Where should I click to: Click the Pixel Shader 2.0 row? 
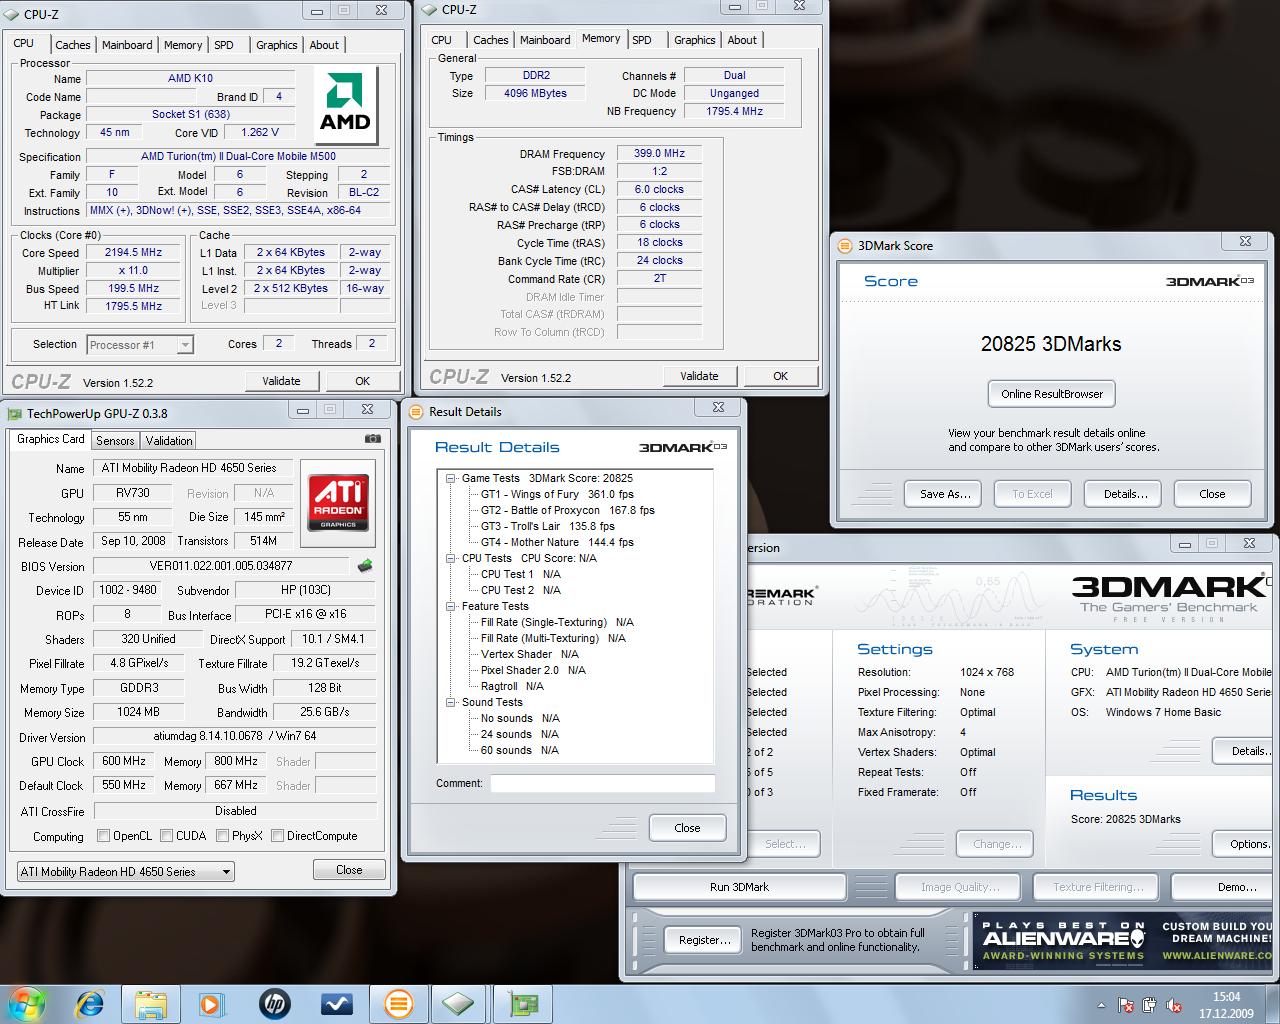click(x=533, y=670)
